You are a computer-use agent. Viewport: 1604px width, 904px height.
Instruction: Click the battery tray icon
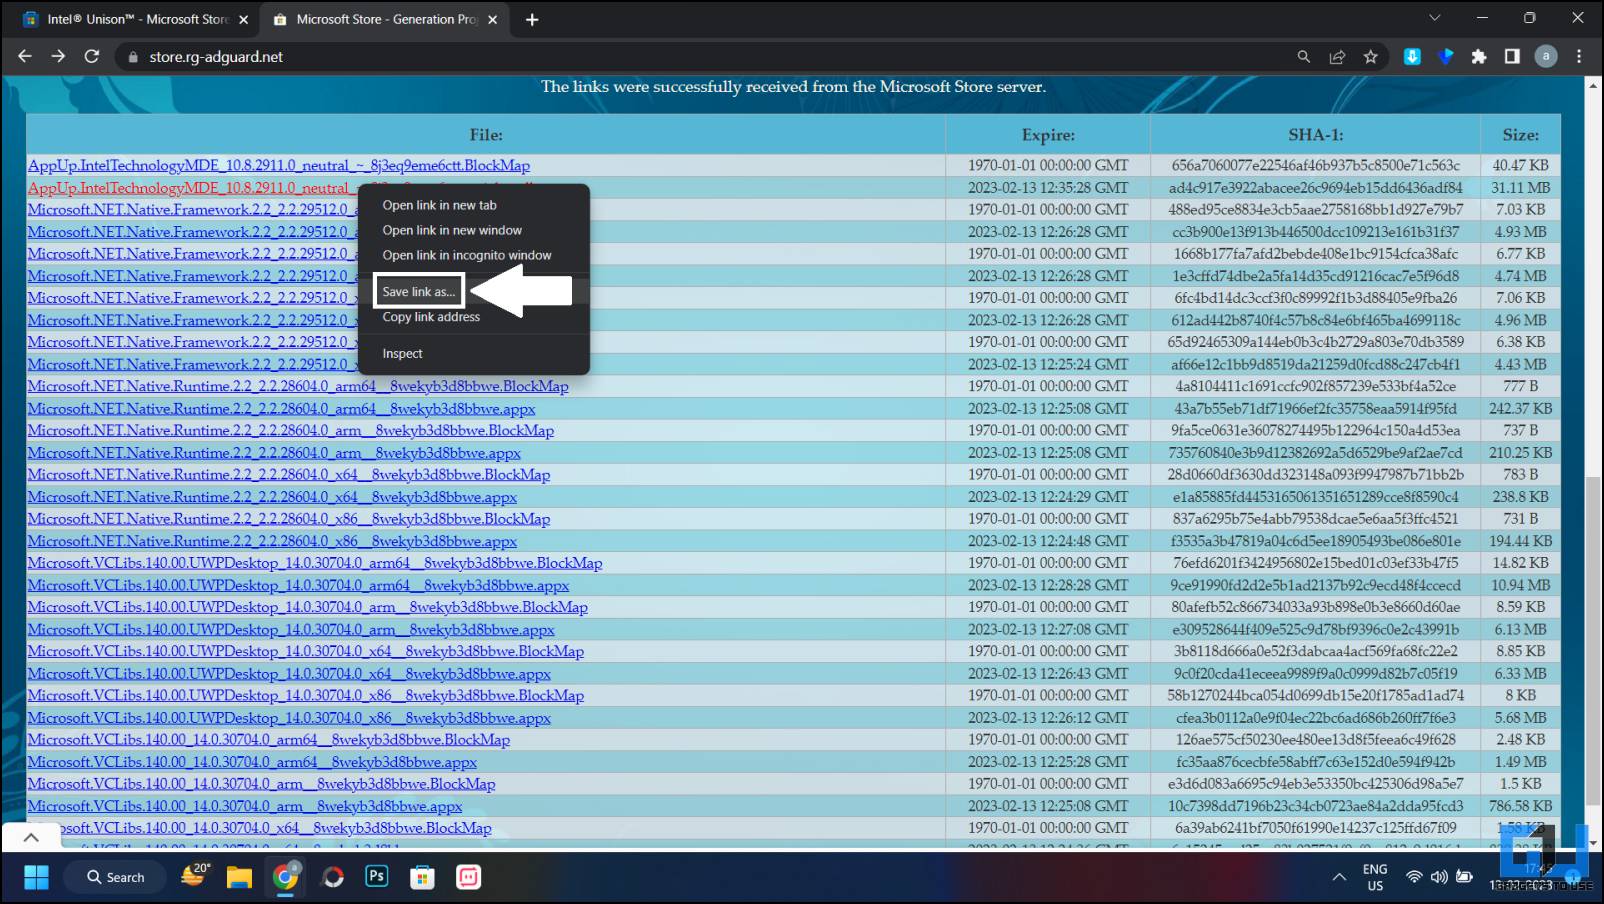coord(1464,877)
